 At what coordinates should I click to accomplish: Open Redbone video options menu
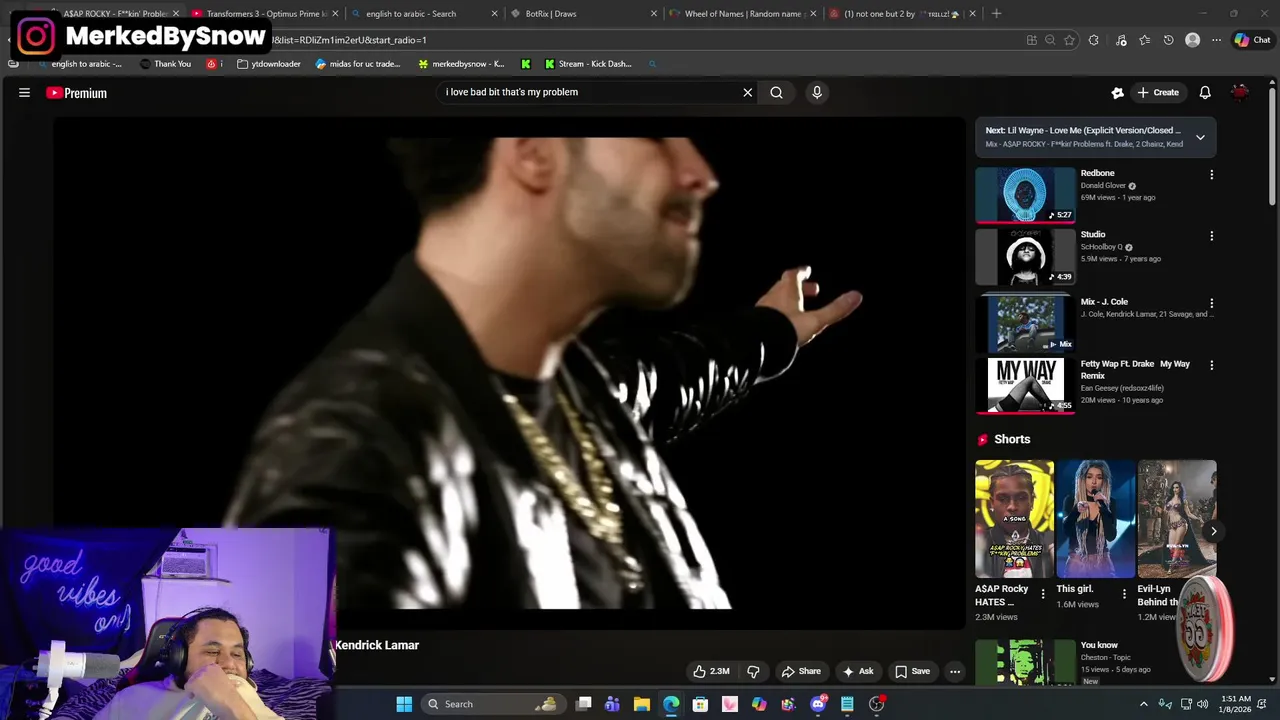pos(1211,175)
